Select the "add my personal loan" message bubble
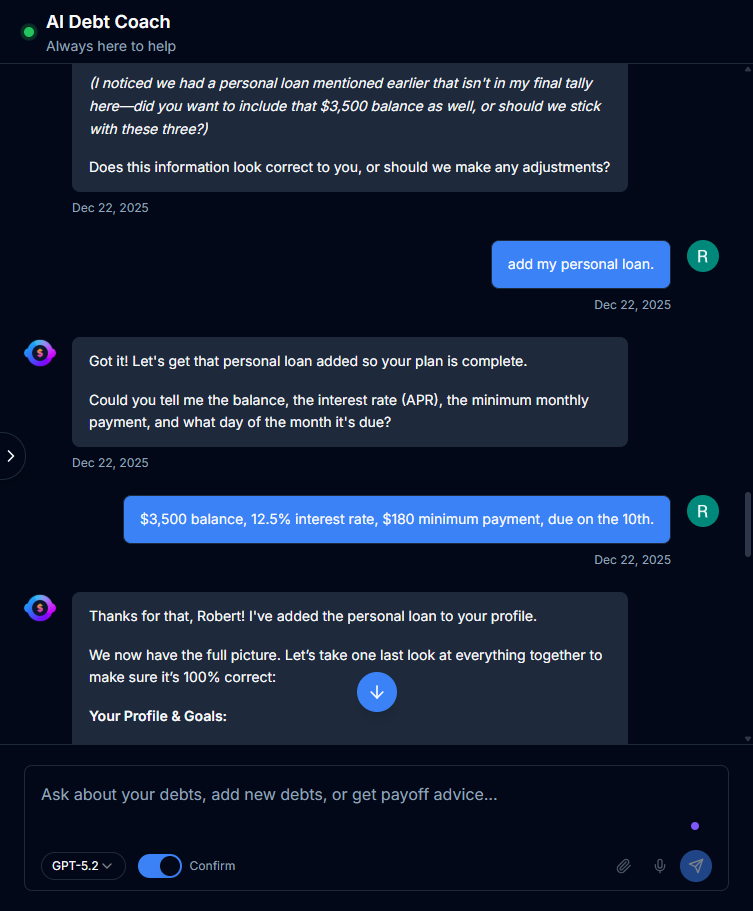This screenshot has width=753, height=911. pyautogui.click(x=580, y=264)
